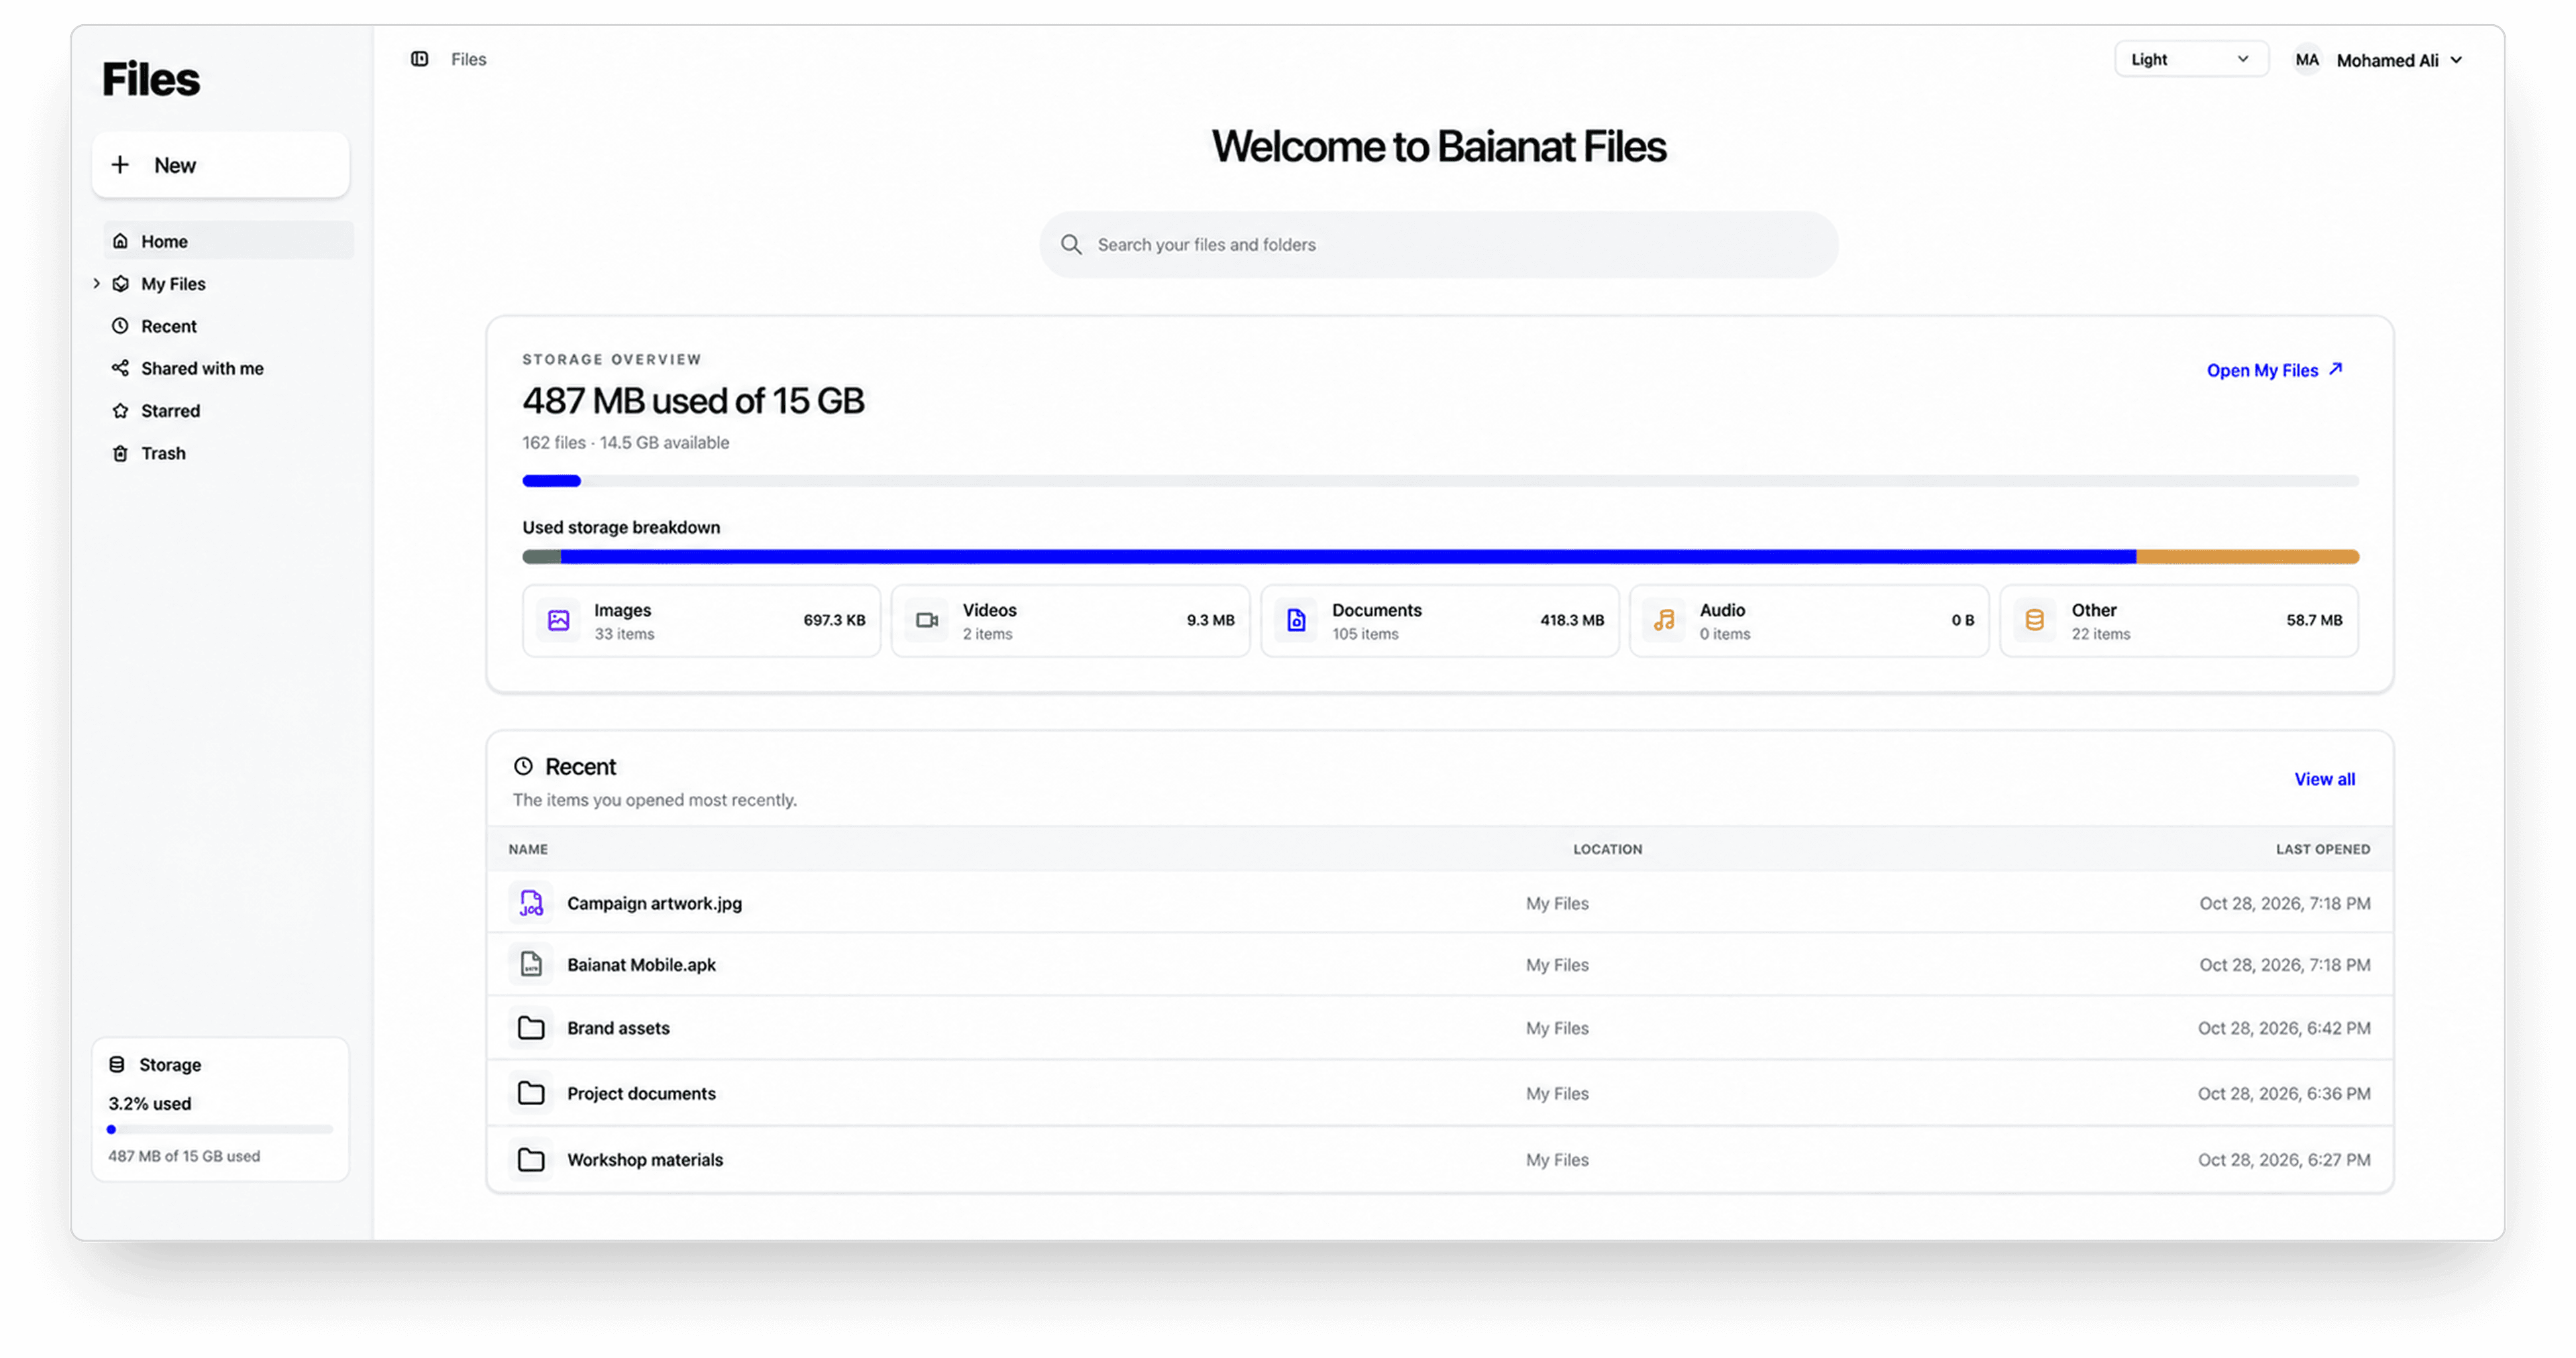Click the sidebar storage usage bar
Screen dimensions: 2576x1358
pyautogui.click(x=220, y=1129)
